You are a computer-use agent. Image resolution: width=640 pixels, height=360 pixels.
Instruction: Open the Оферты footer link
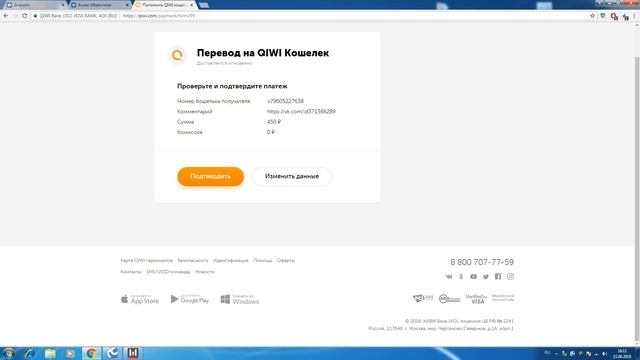(286, 260)
